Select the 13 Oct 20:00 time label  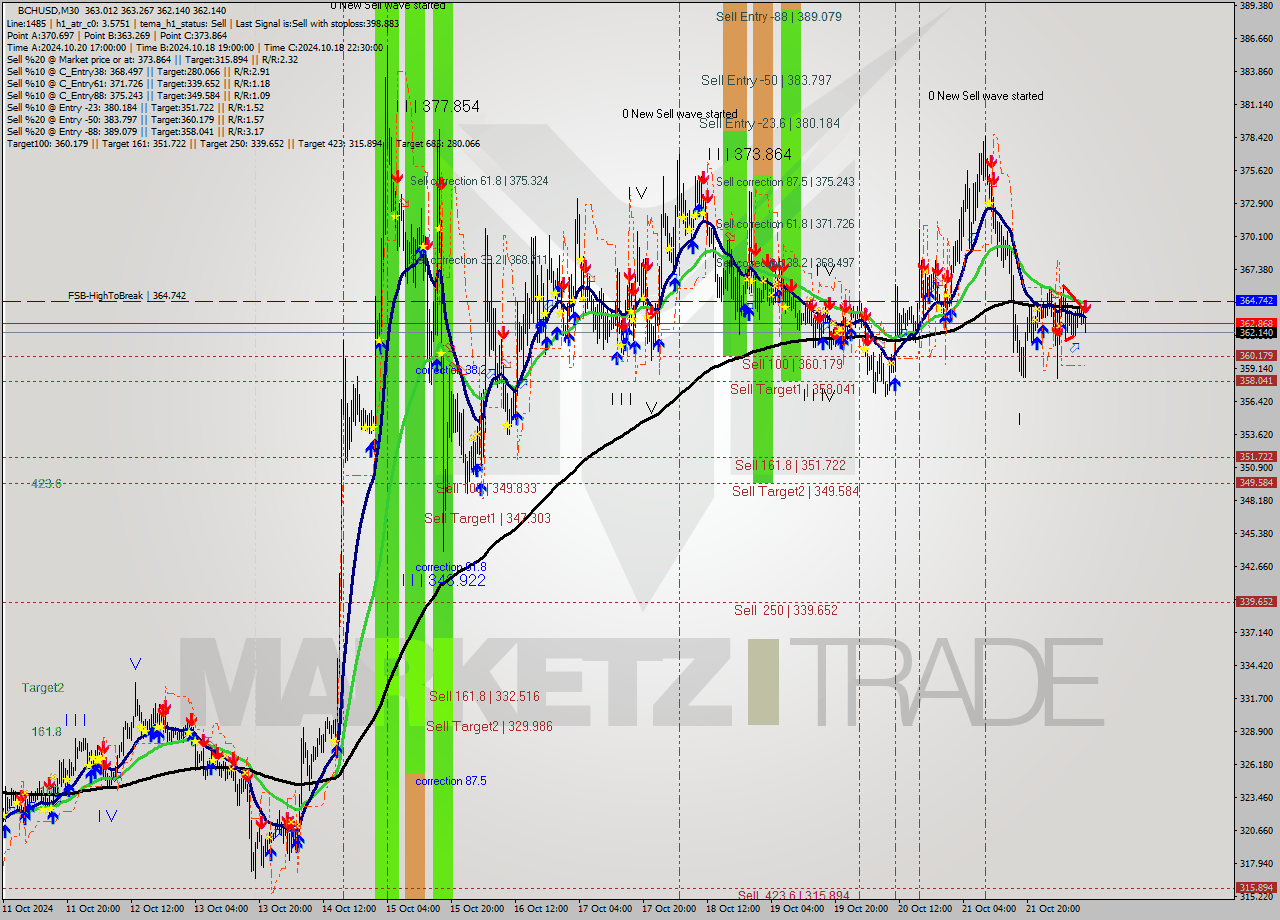[285, 909]
